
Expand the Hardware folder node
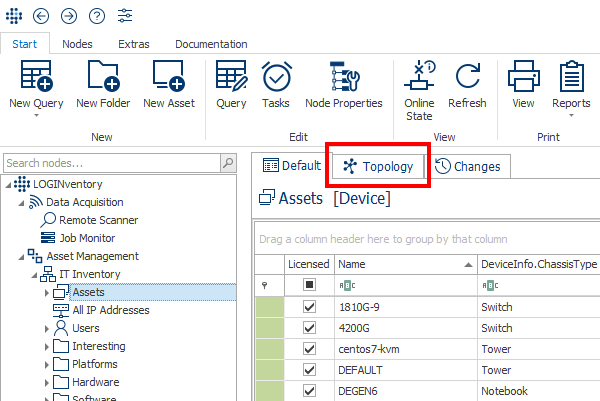(x=47, y=383)
